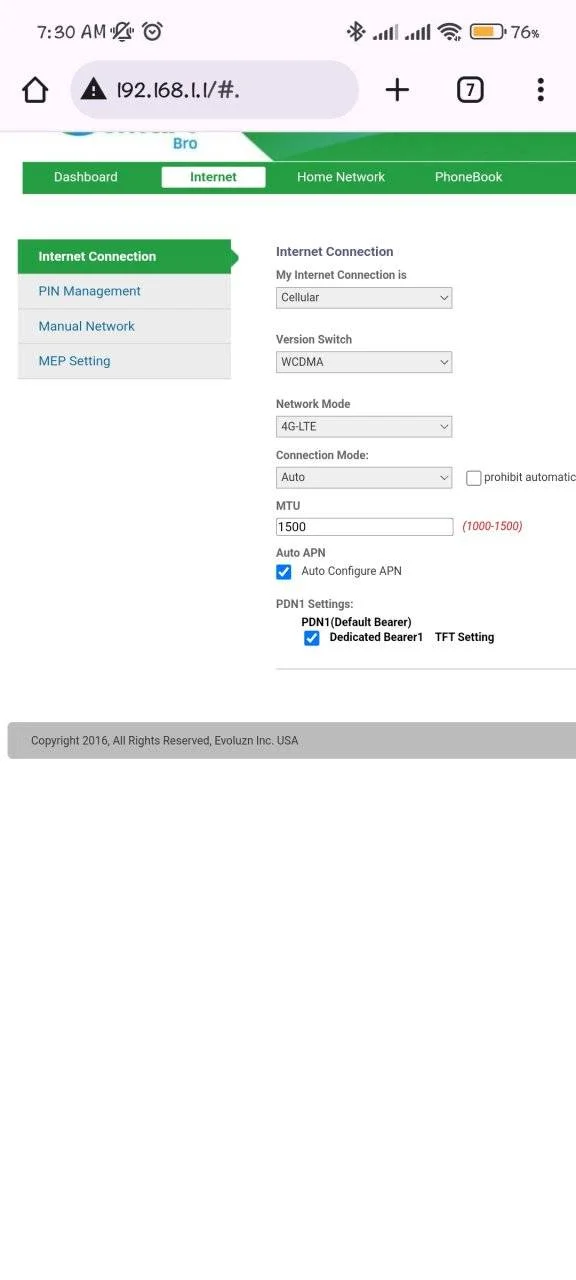
Task: Click the Auto APN label
Action: pos(301,553)
